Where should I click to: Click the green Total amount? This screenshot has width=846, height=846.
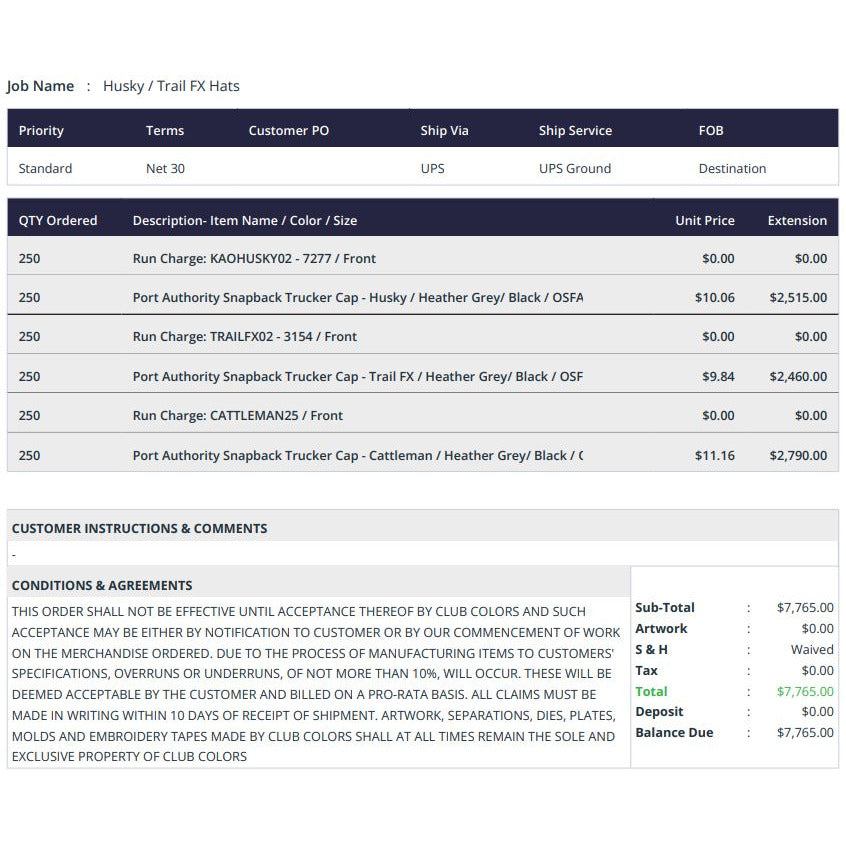[804, 691]
